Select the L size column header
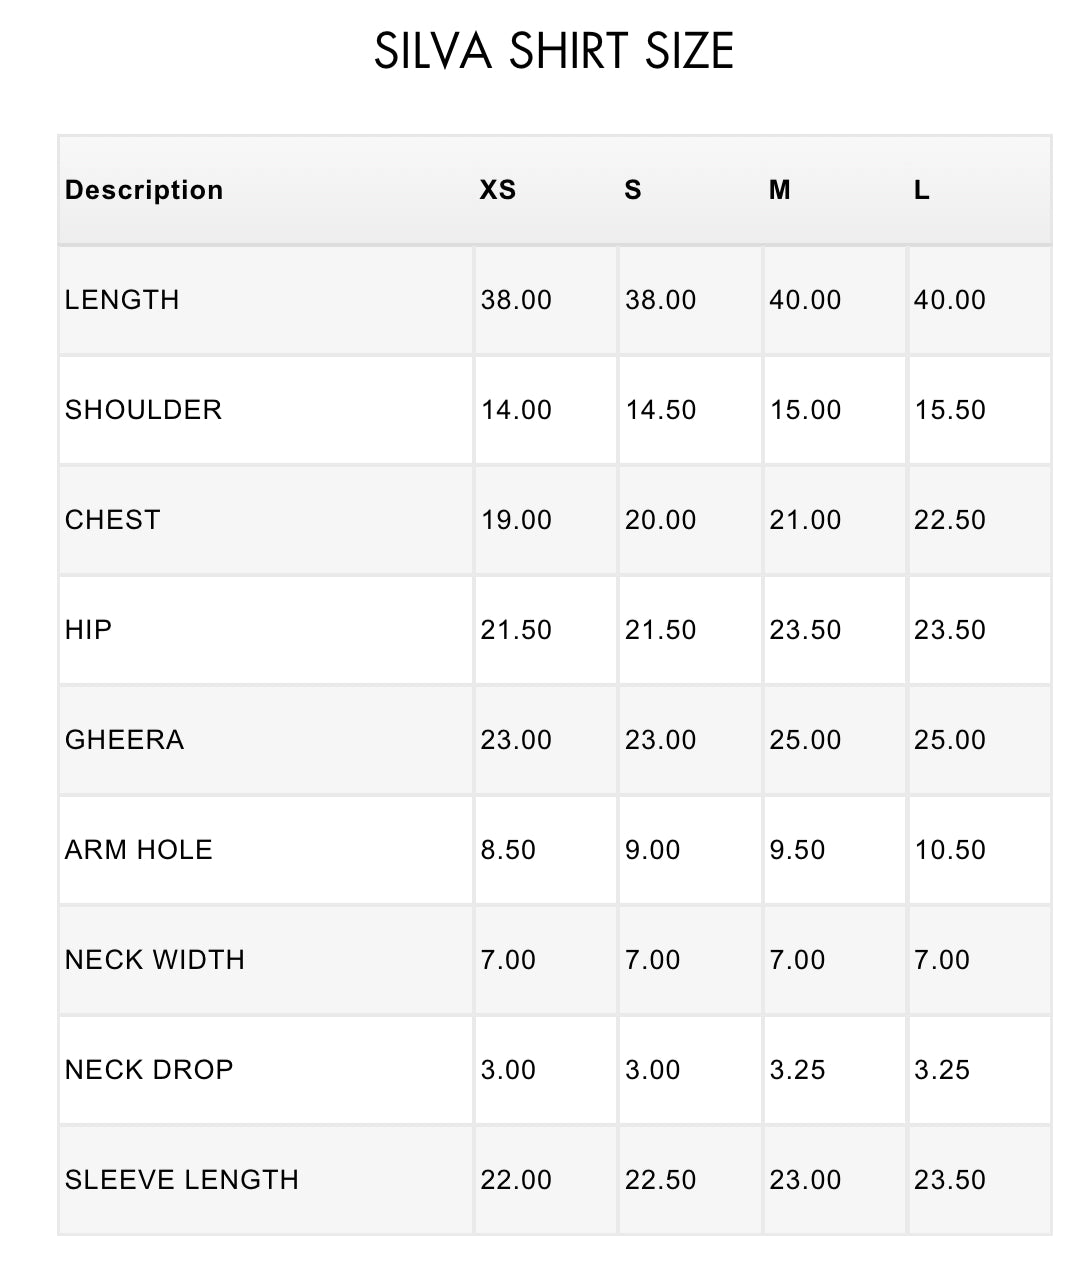1092x1277 pixels. tap(922, 190)
